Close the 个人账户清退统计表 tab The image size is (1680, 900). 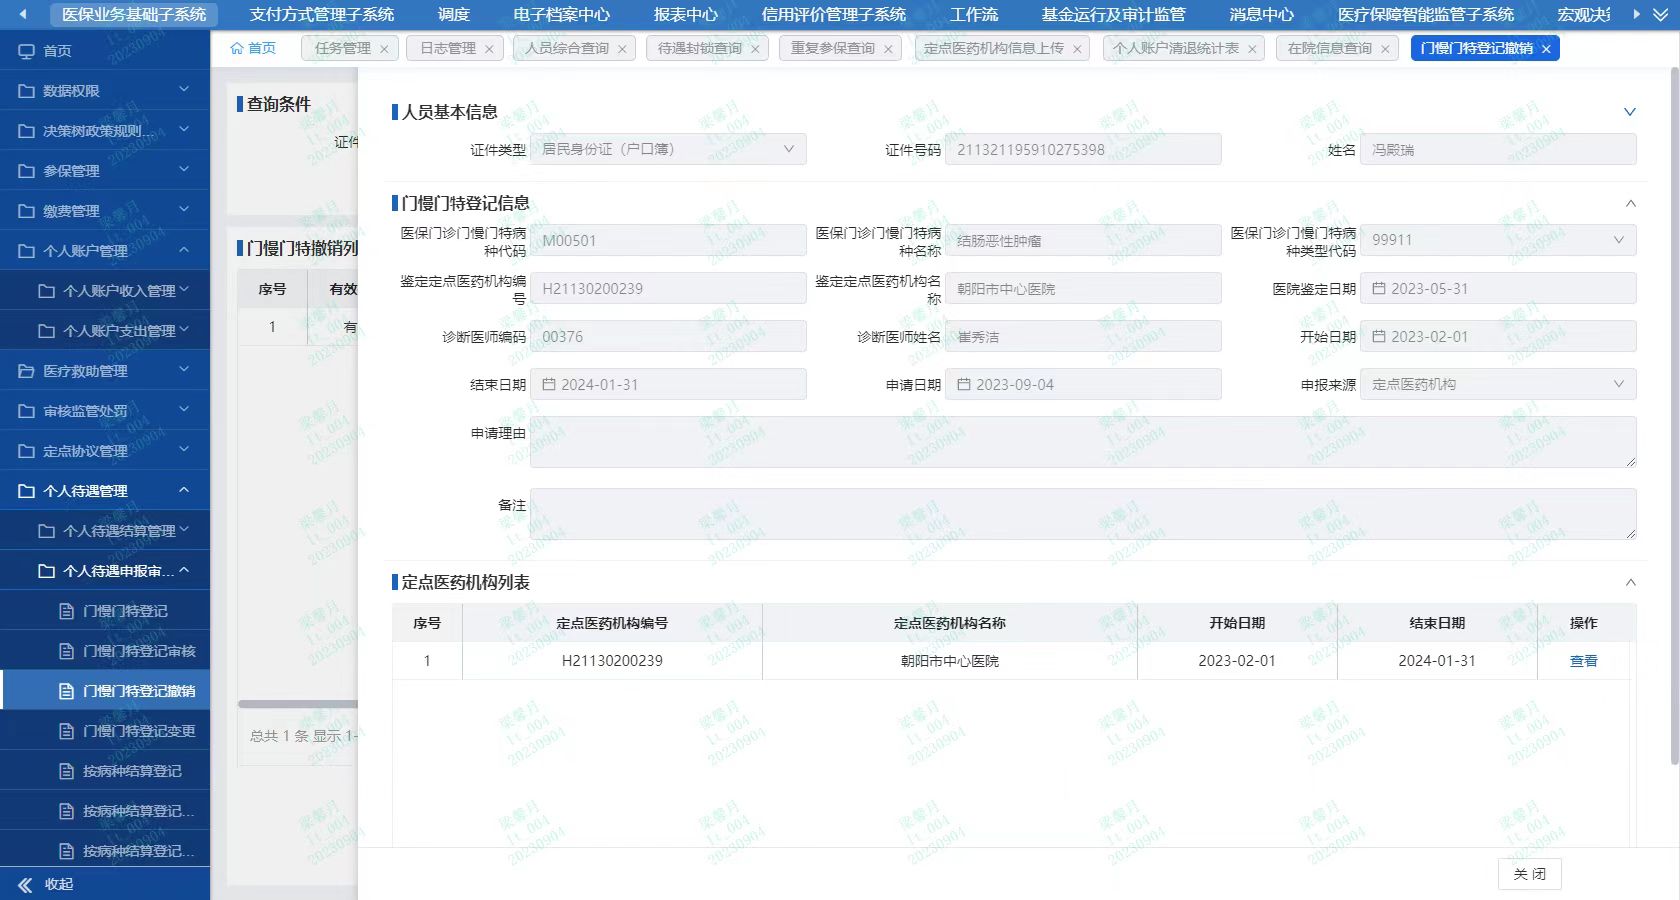tap(1252, 49)
